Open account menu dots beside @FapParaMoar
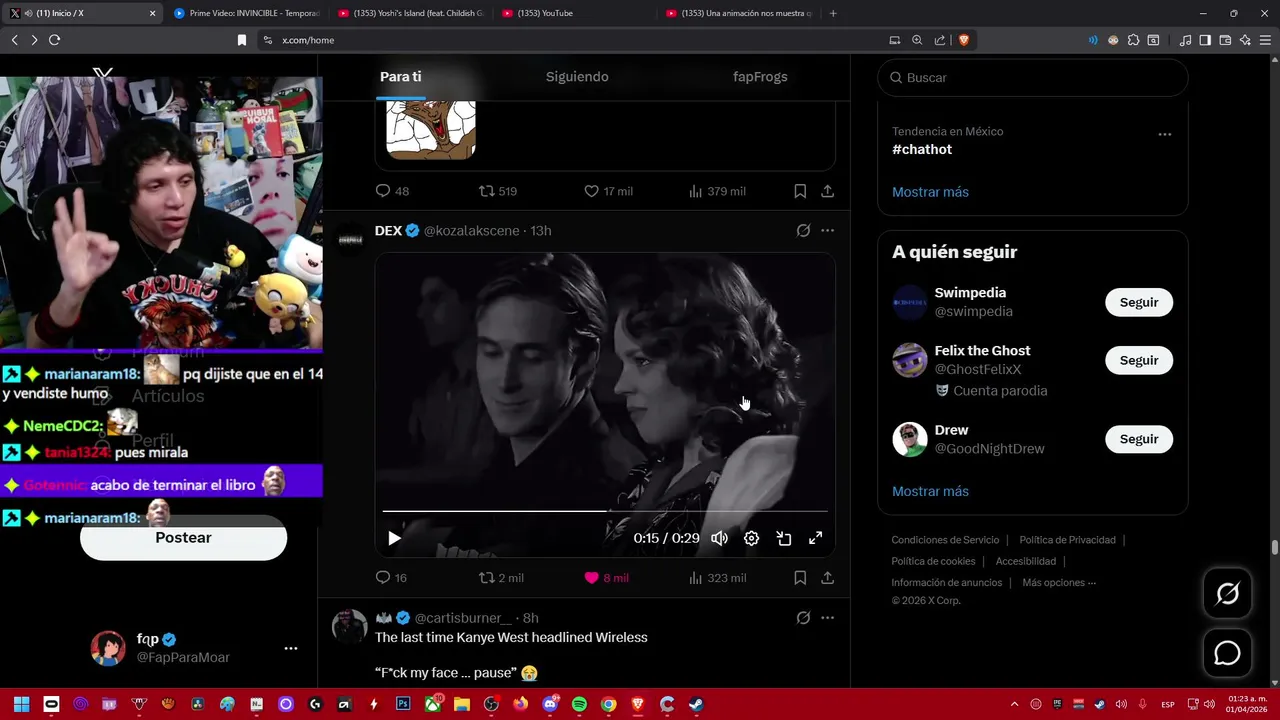1280x720 pixels. (x=291, y=648)
